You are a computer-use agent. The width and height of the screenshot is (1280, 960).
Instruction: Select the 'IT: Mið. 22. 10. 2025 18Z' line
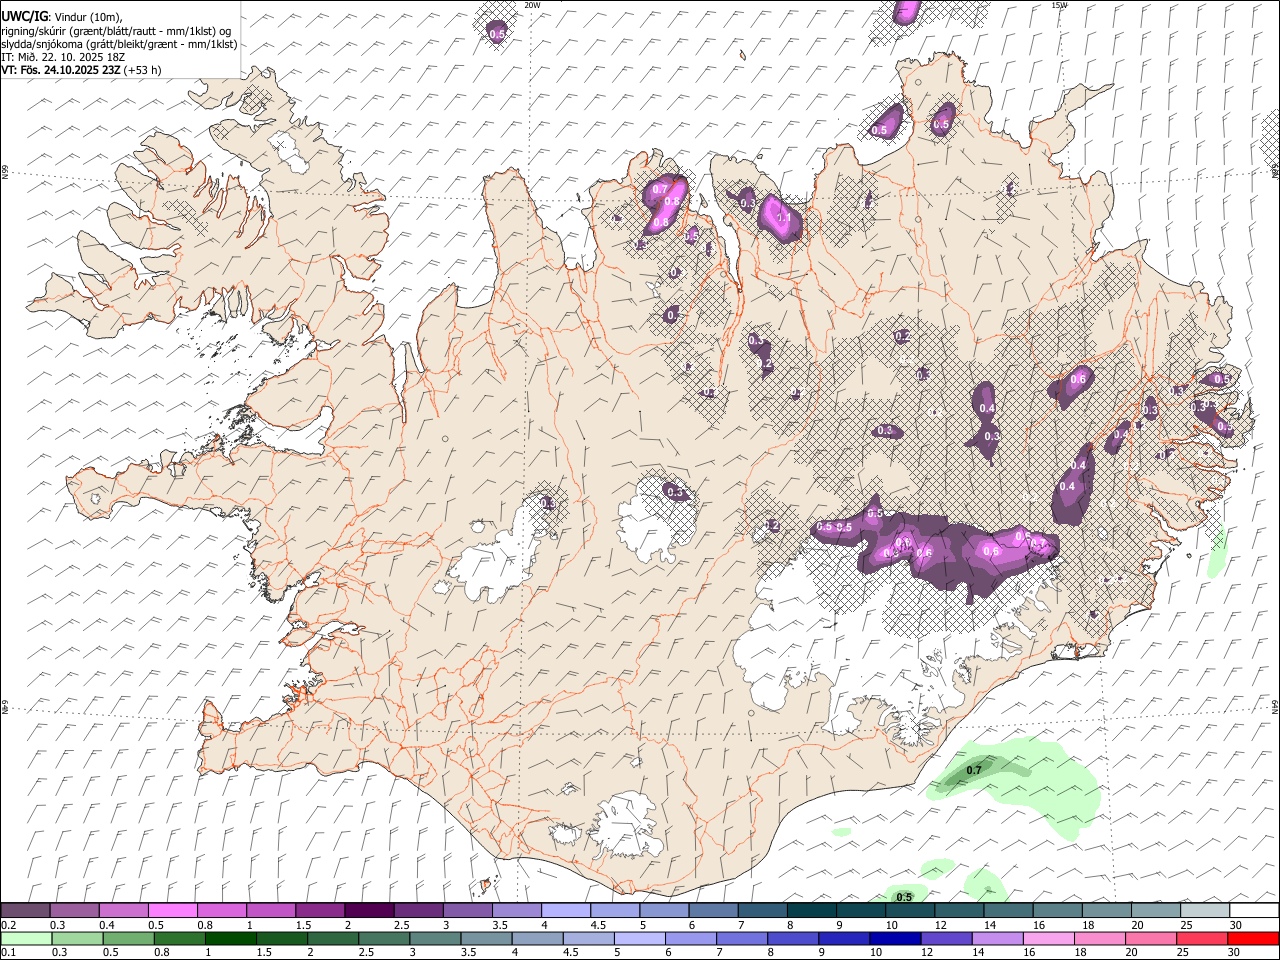[x=63, y=57]
